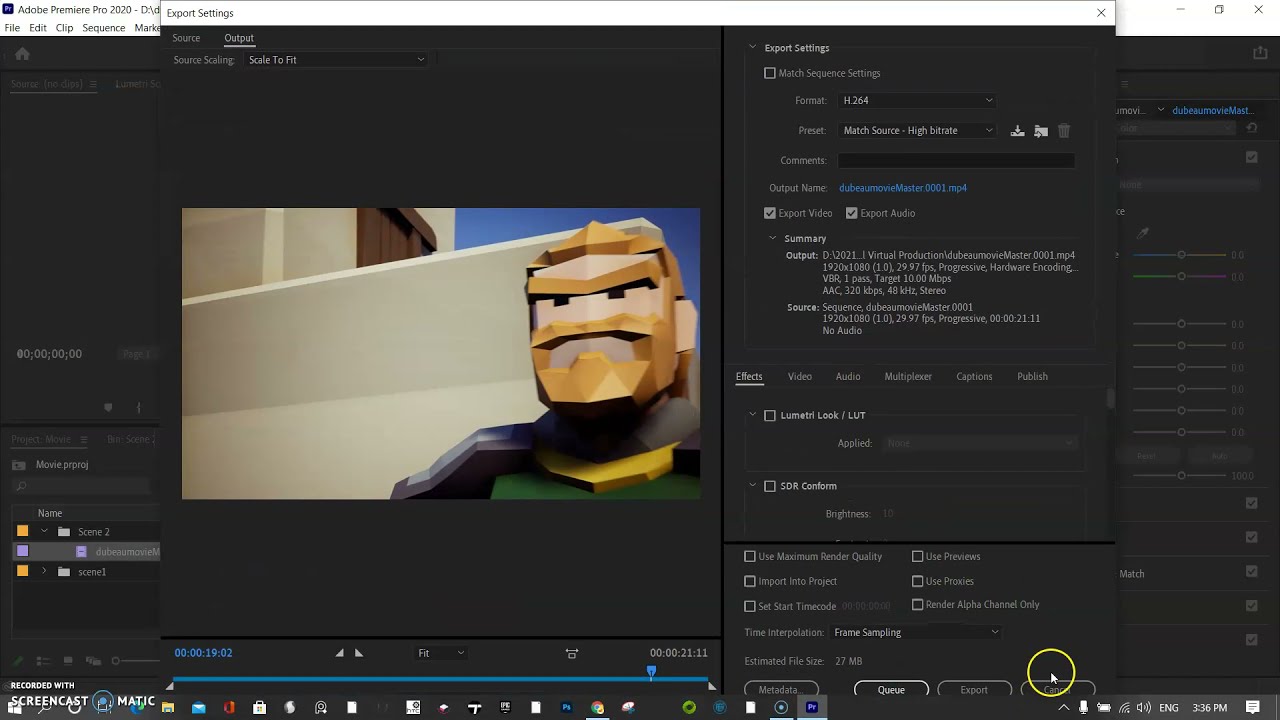Switch to the Source tab

pos(186,38)
